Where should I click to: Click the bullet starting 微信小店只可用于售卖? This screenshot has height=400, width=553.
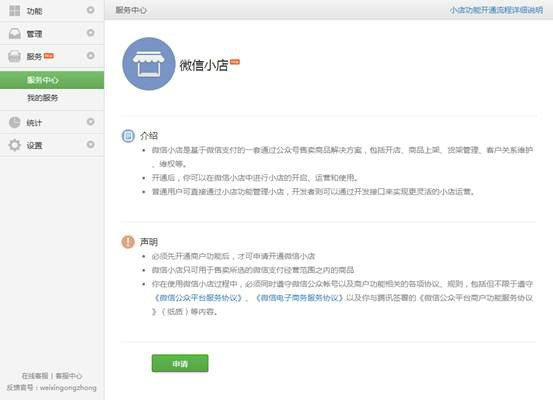[x=253, y=270]
